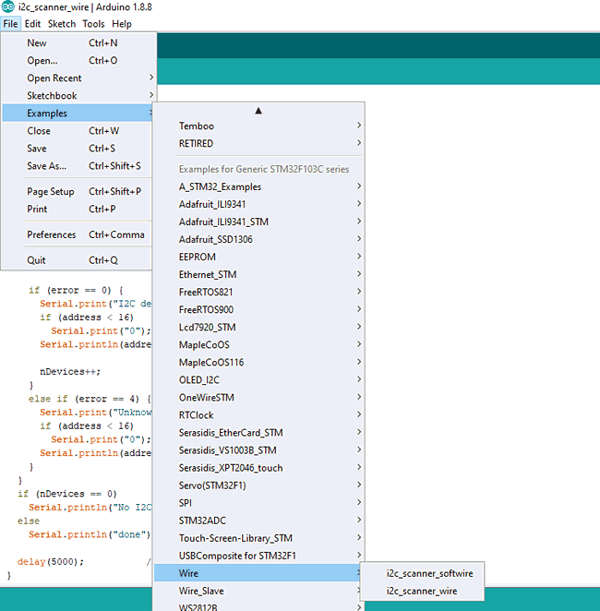Viewport: 600px width, 611px height.
Task: Open the Wire_Slave examples
Action: (x=258, y=591)
